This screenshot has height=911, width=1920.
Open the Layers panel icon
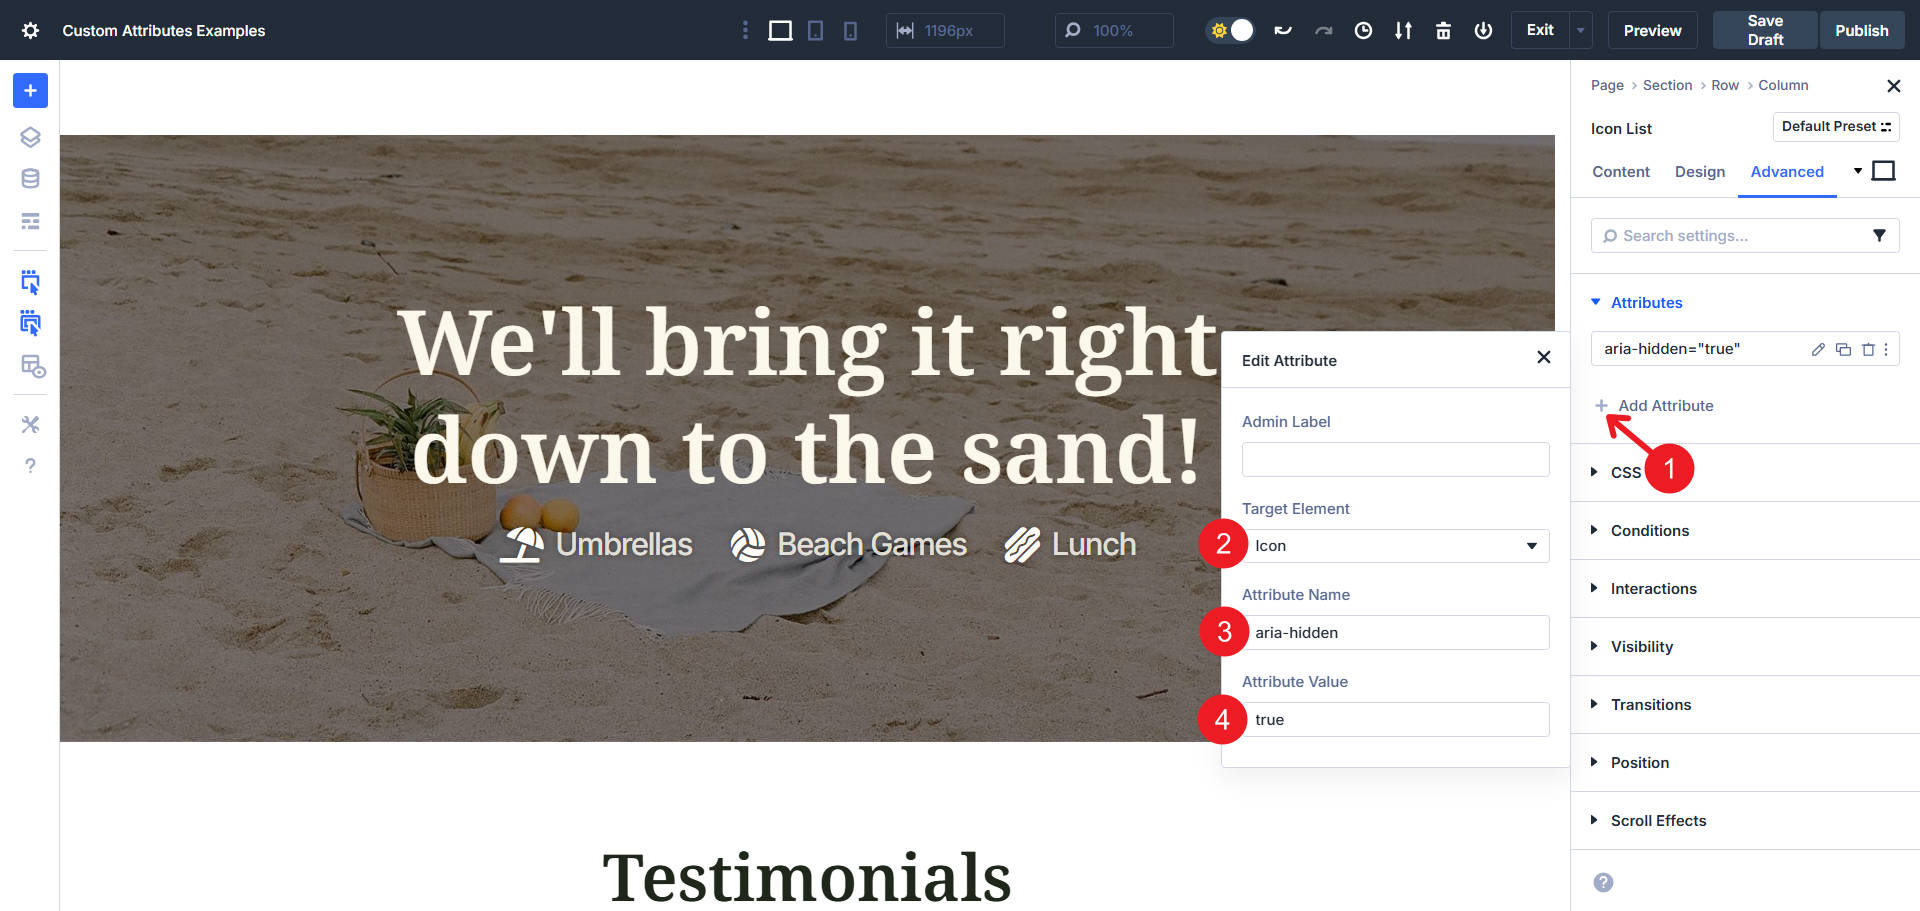pos(30,137)
